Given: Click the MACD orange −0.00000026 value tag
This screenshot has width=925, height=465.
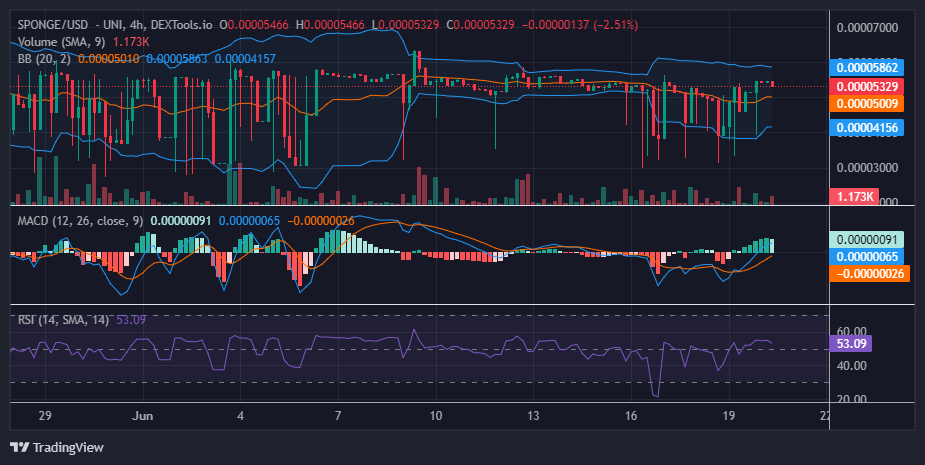Looking at the screenshot, I should coord(870,274).
